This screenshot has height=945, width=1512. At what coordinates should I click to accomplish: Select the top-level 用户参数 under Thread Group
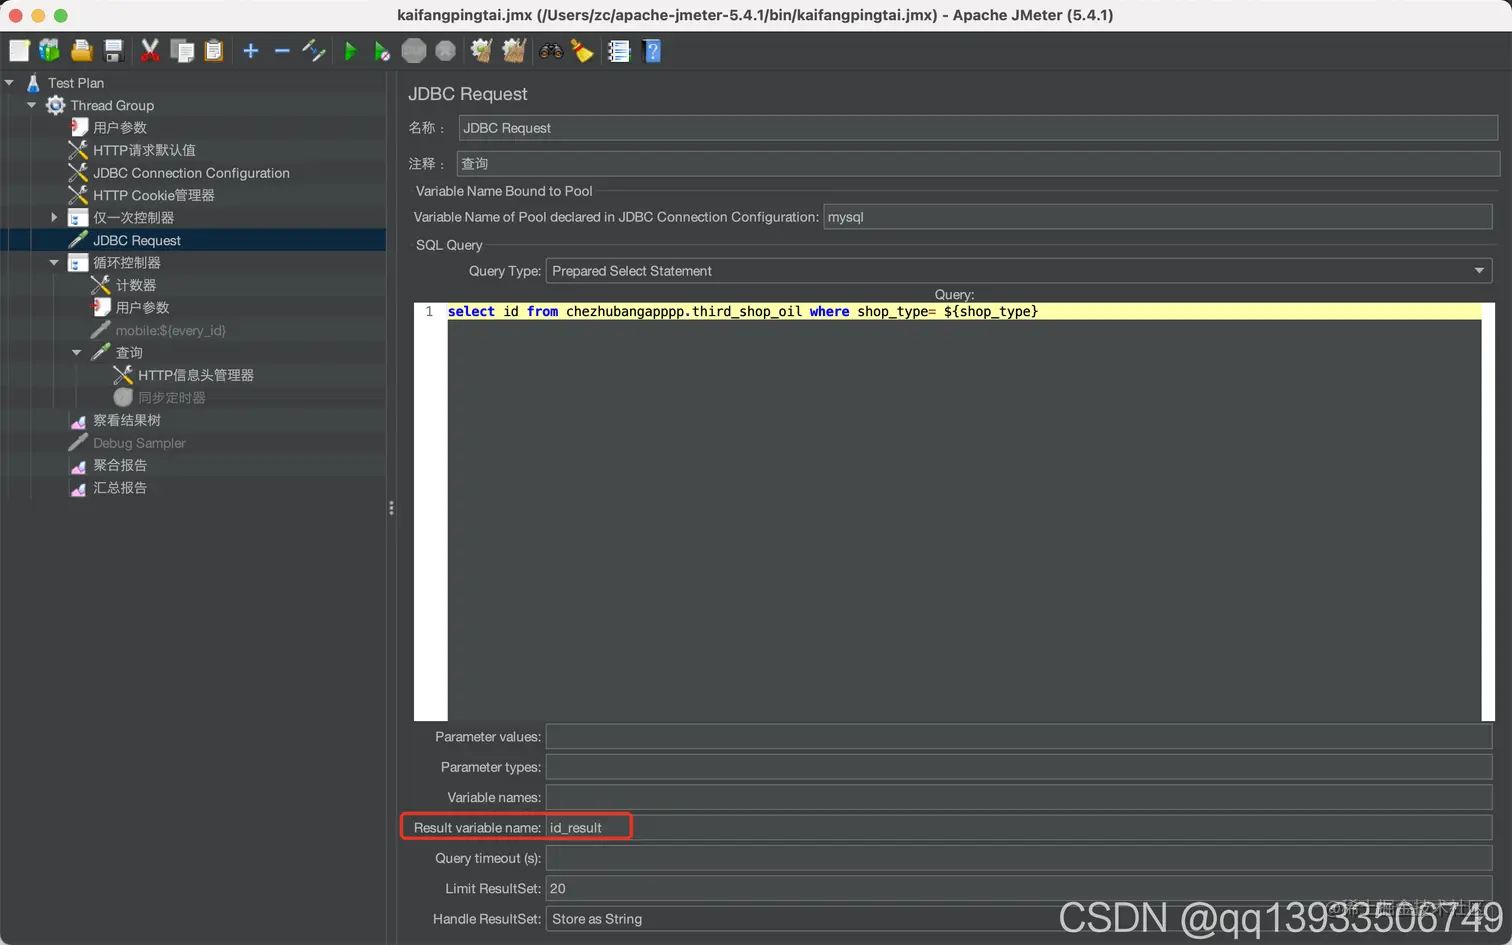pos(120,128)
